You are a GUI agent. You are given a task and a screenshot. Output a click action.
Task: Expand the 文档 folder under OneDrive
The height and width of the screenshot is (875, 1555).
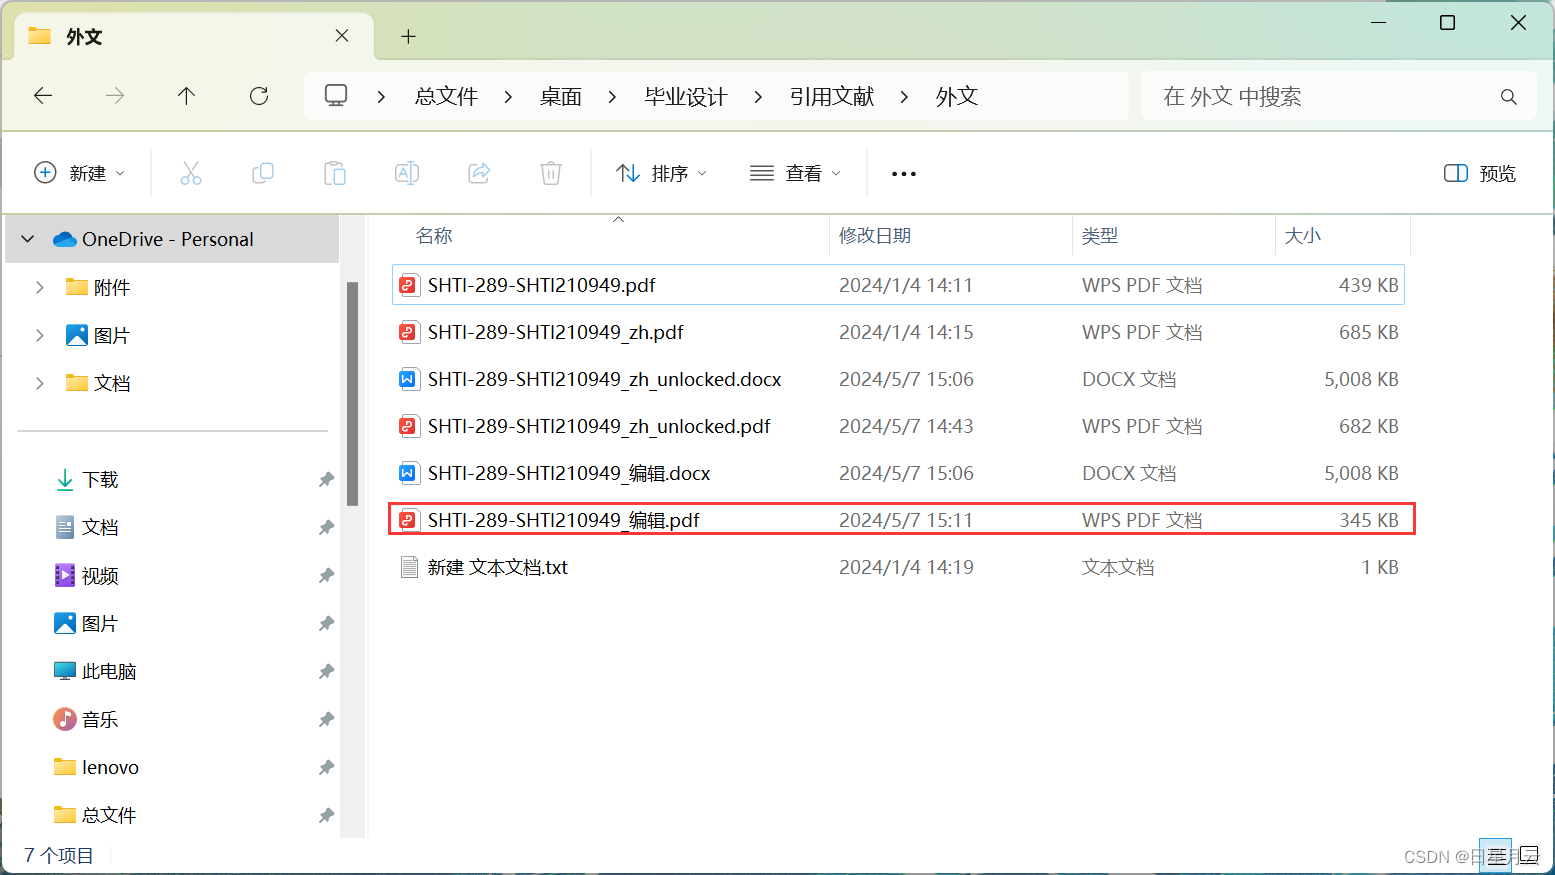click(x=40, y=383)
